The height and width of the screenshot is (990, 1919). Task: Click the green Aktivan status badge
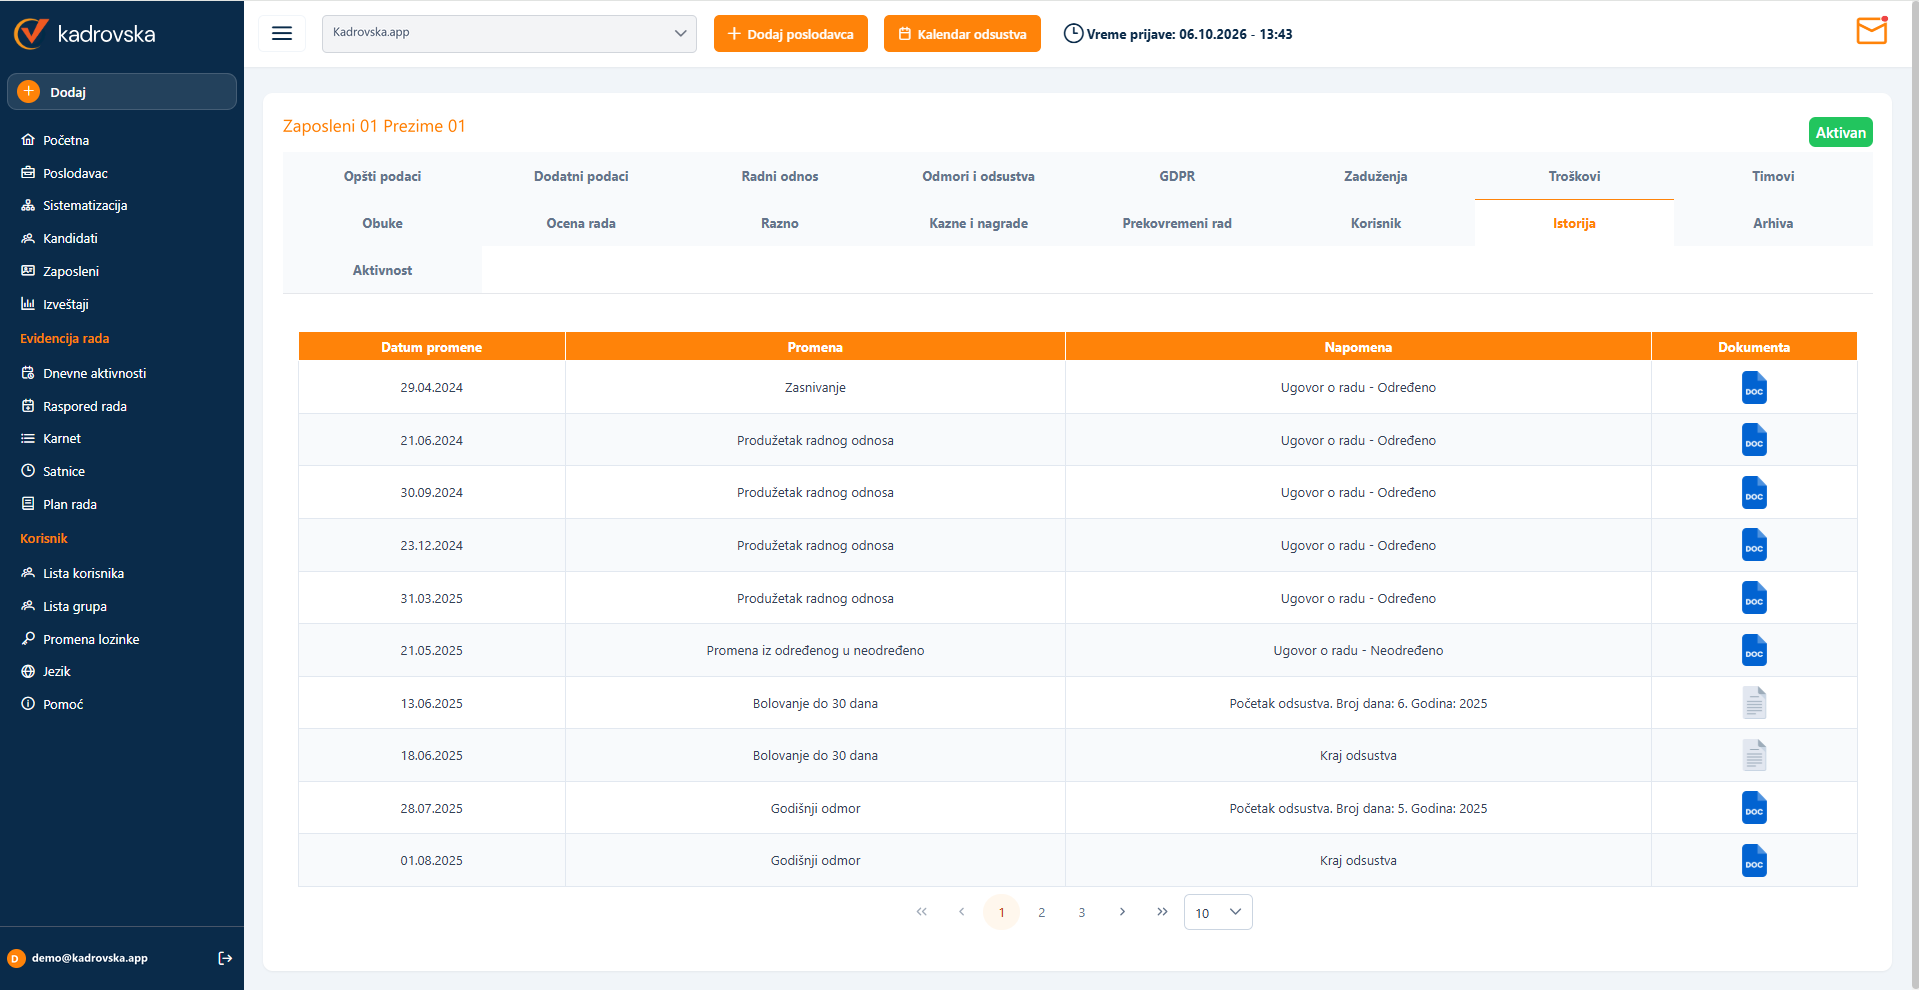pos(1840,133)
